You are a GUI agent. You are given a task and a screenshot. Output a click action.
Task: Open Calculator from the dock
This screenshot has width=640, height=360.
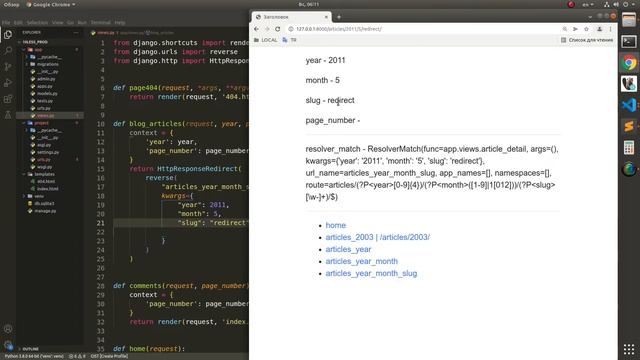(629, 147)
